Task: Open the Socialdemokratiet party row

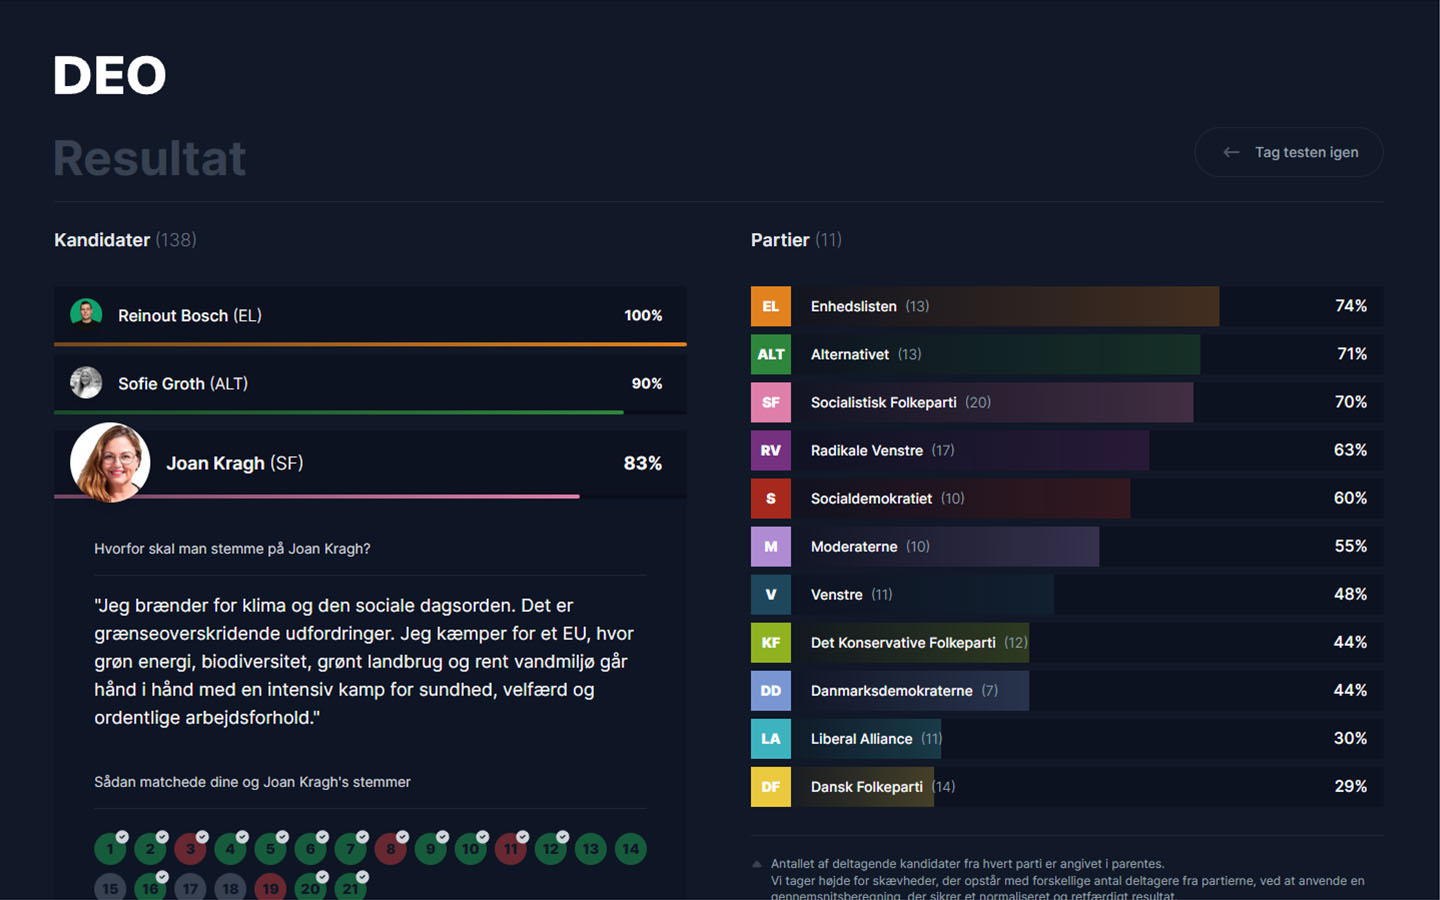Action: [x=1067, y=498]
